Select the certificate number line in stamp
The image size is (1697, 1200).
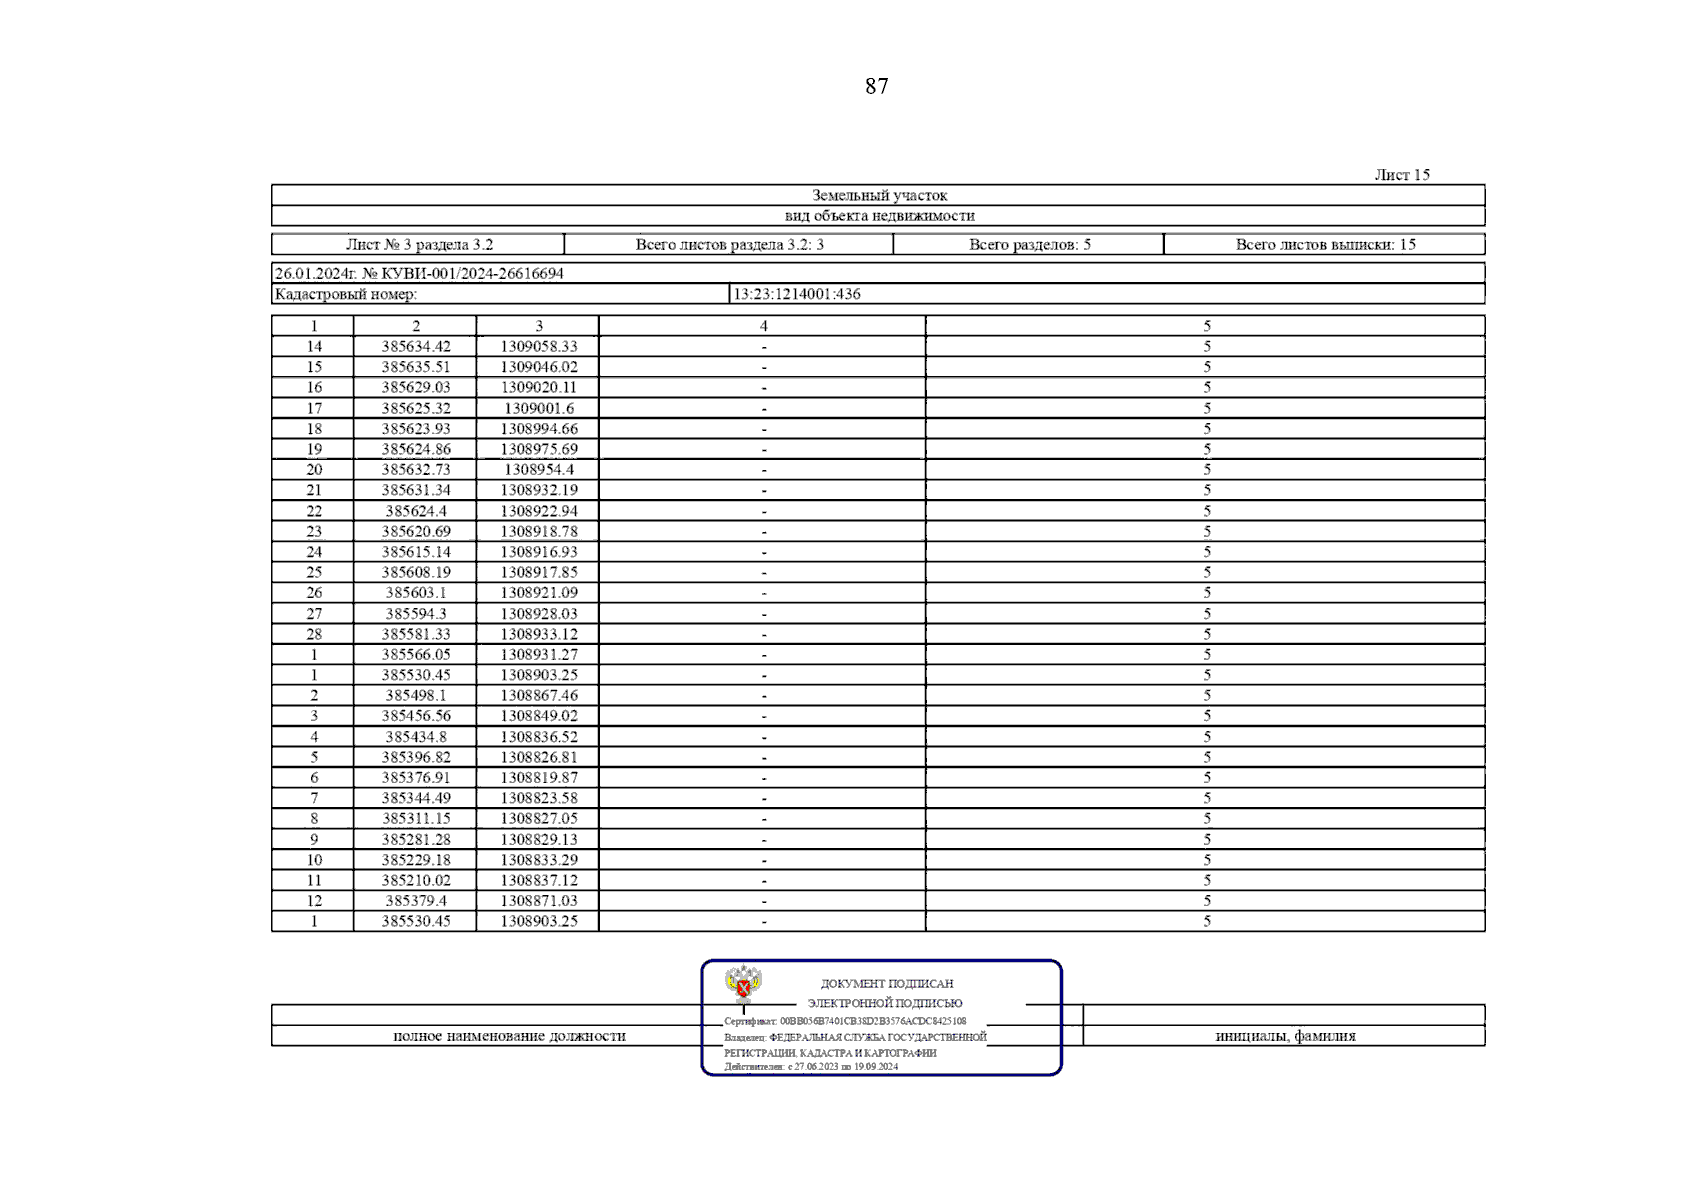[845, 1022]
